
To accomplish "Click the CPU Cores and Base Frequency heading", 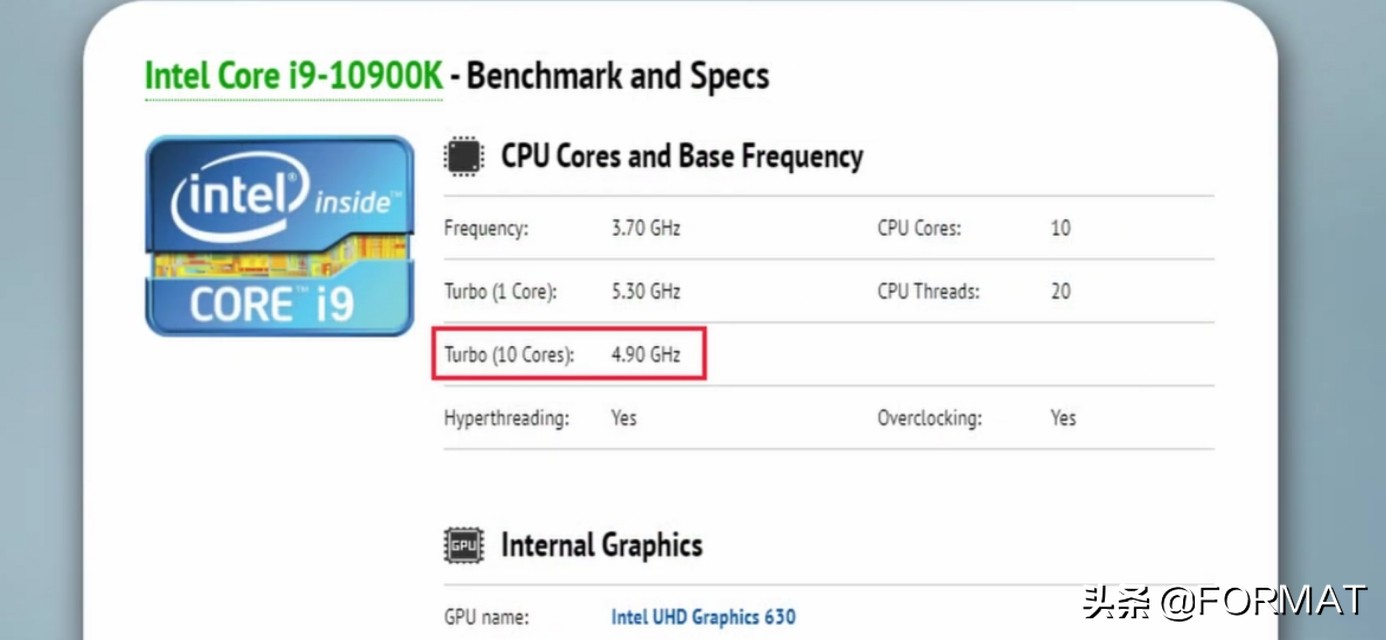I will (x=681, y=157).
